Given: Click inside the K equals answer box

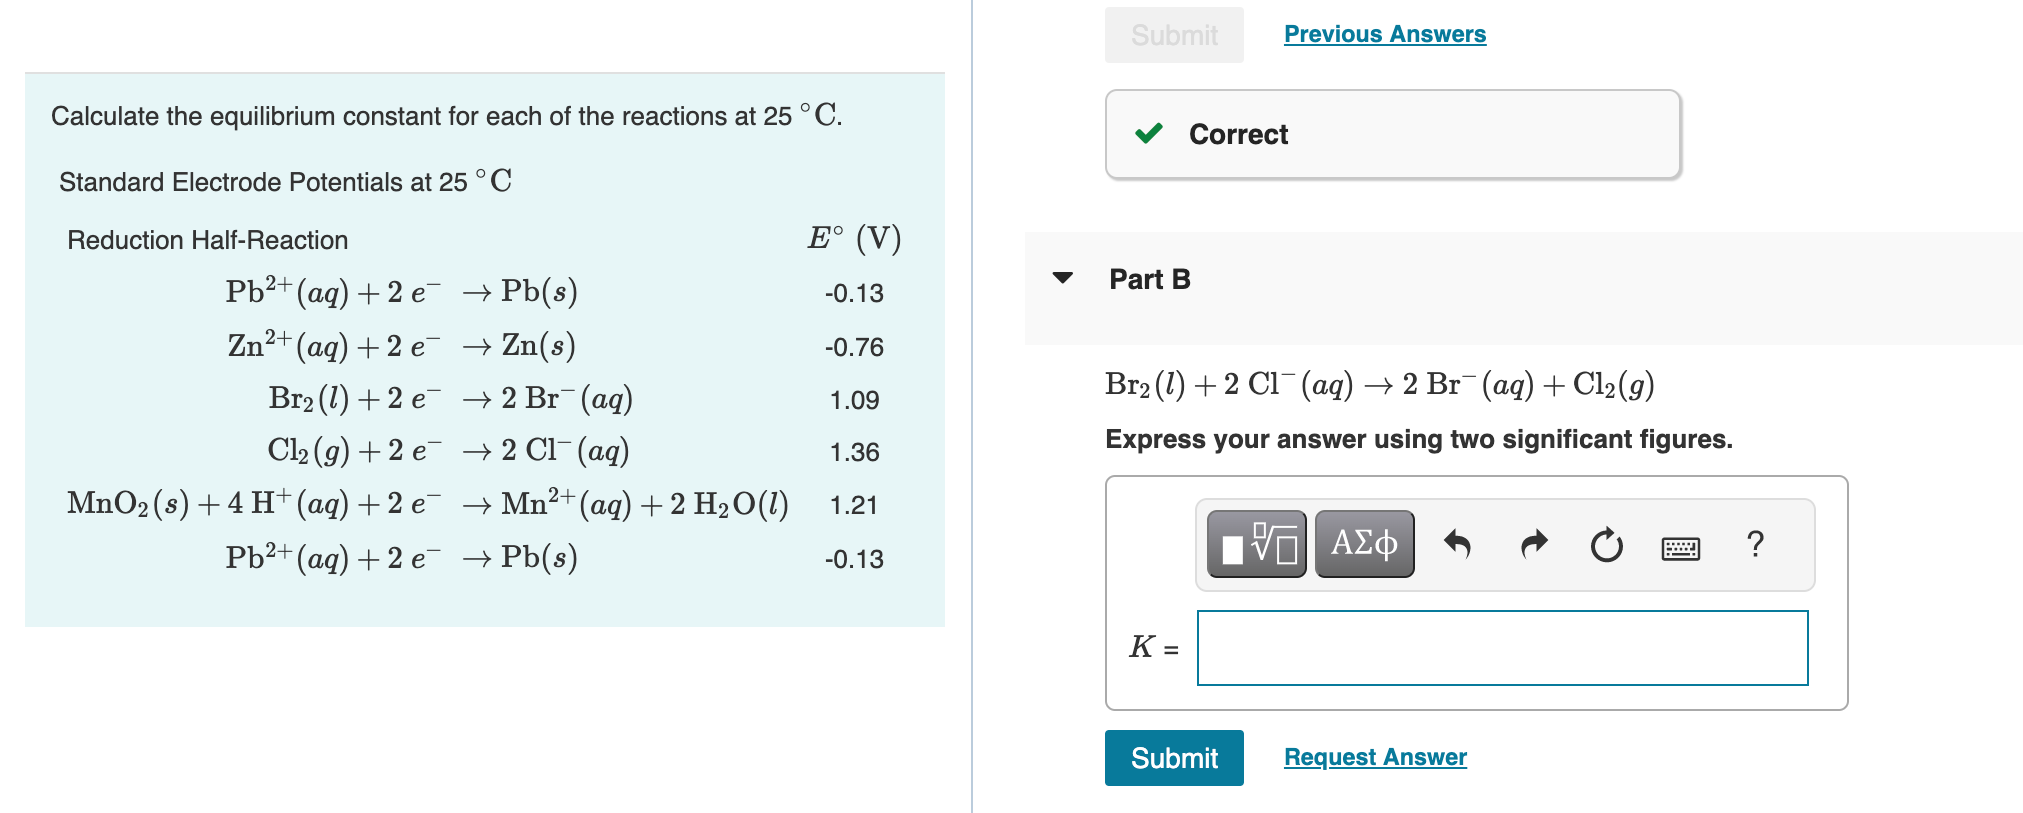Looking at the screenshot, I should pos(1500,649).
